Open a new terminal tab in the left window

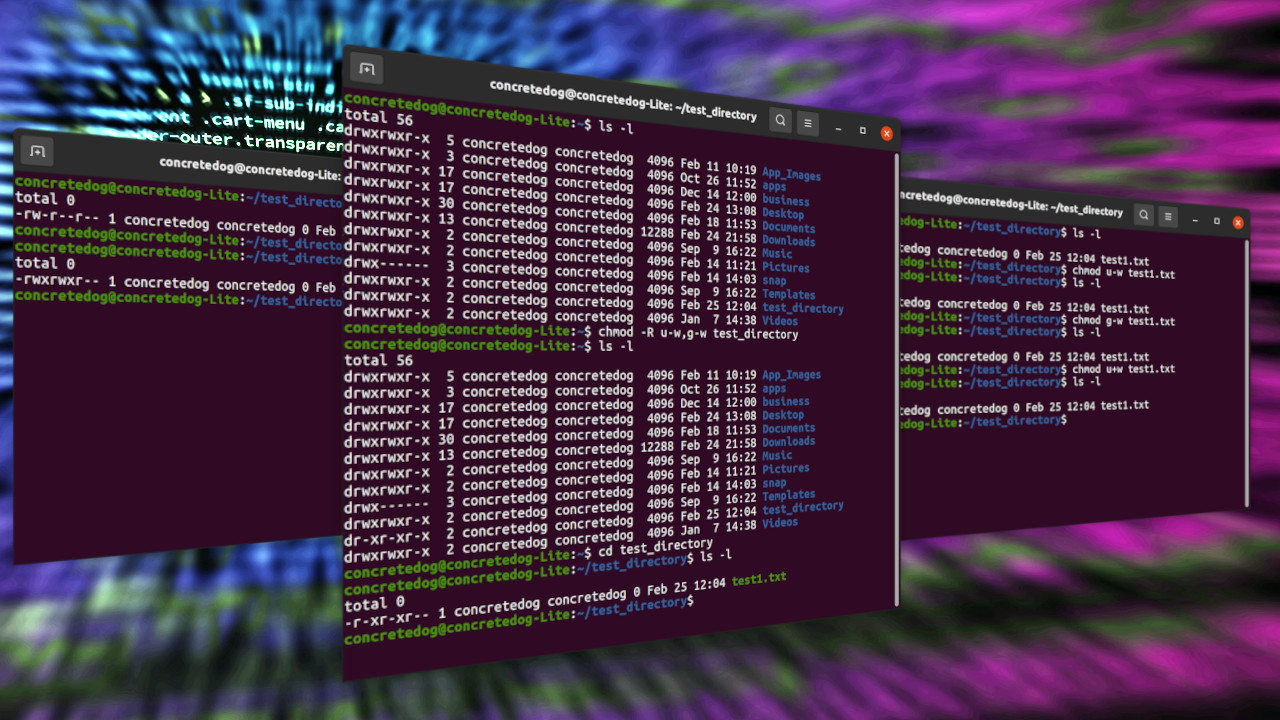coord(36,150)
